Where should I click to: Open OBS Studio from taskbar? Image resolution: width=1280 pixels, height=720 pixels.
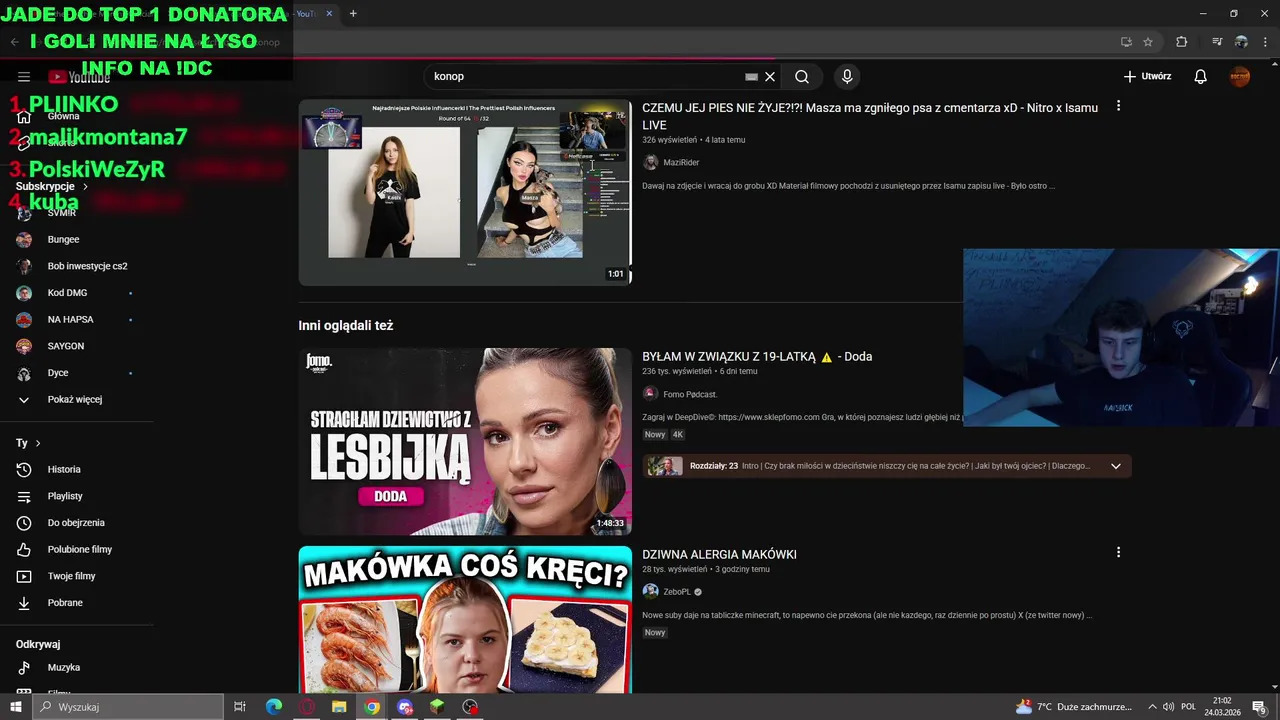pyautogui.click(x=470, y=707)
